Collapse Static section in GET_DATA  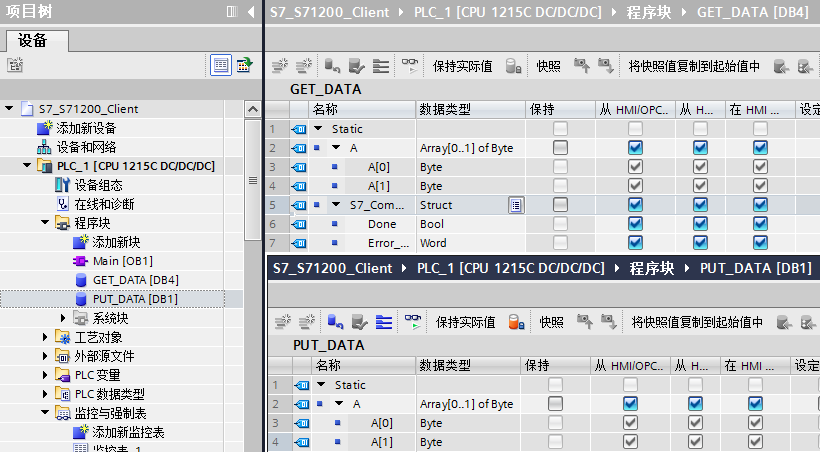pyautogui.click(x=318, y=128)
